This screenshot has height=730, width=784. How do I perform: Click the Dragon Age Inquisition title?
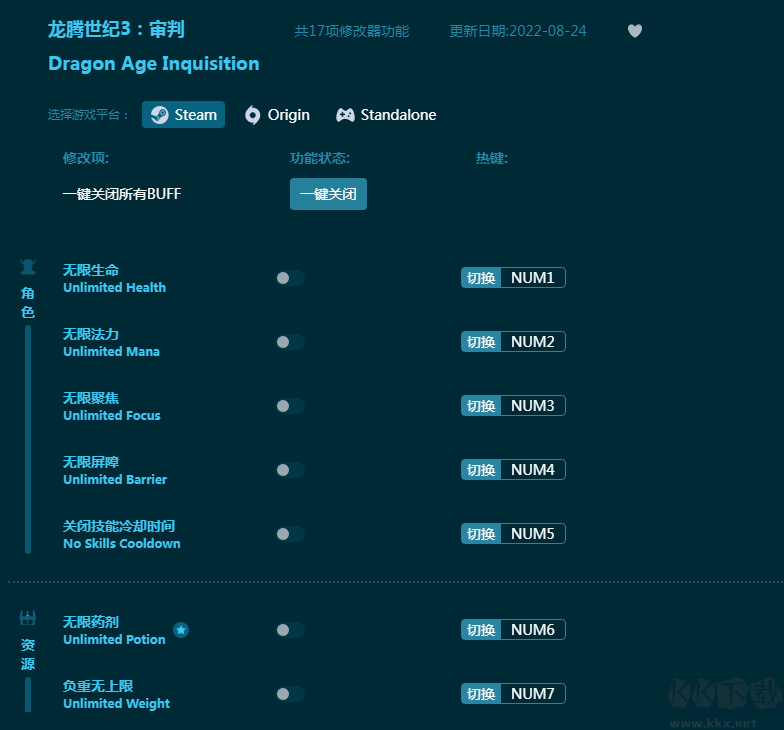[154, 64]
